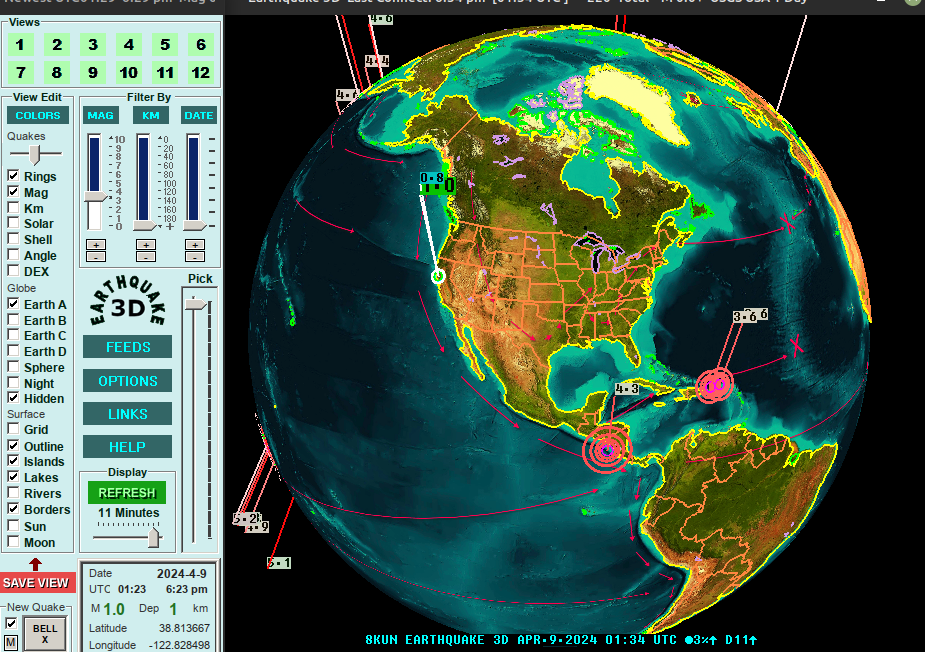
Task: Check the Angle option
Action: coord(13,255)
